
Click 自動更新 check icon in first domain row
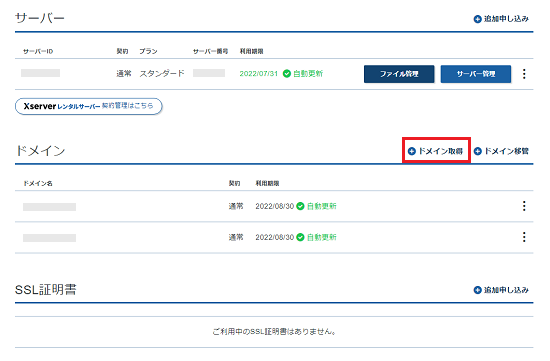tap(300, 206)
